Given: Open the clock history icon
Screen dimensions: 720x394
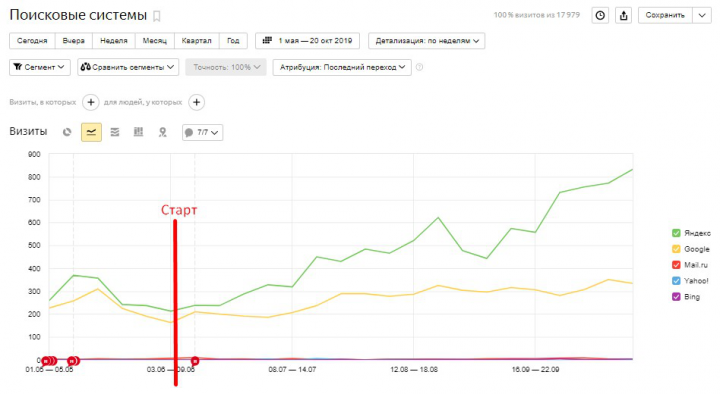Looking at the screenshot, I should [600, 15].
